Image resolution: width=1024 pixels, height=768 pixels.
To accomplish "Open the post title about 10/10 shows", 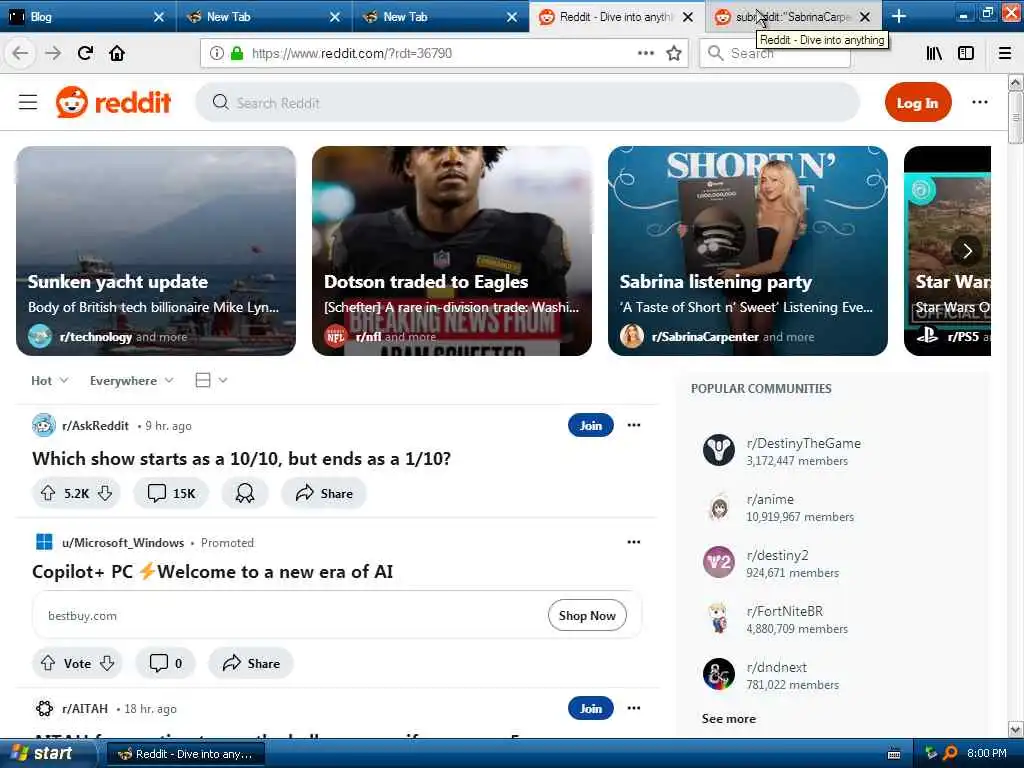I will point(242,458).
